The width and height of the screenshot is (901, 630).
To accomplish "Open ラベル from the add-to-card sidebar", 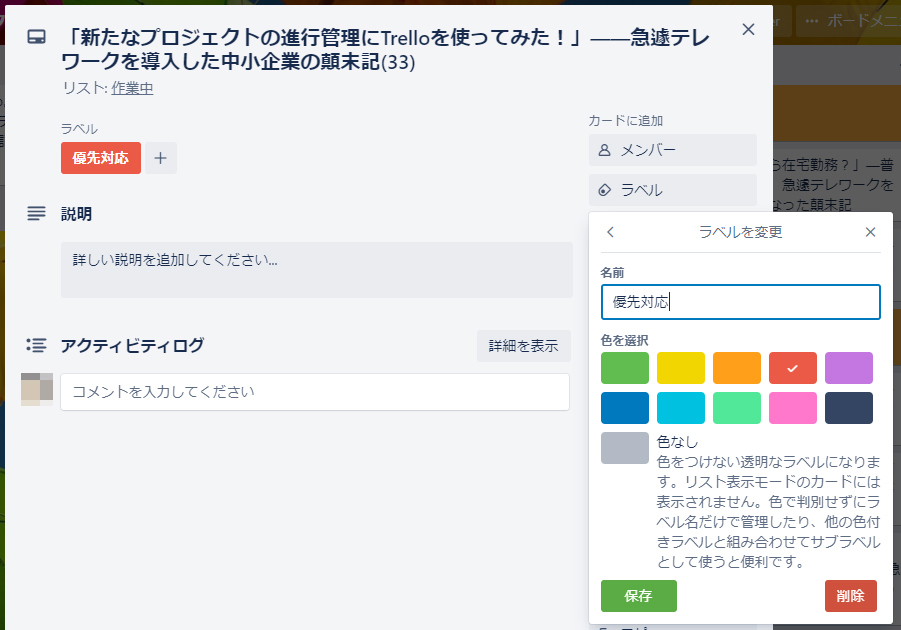I will point(672,190).
